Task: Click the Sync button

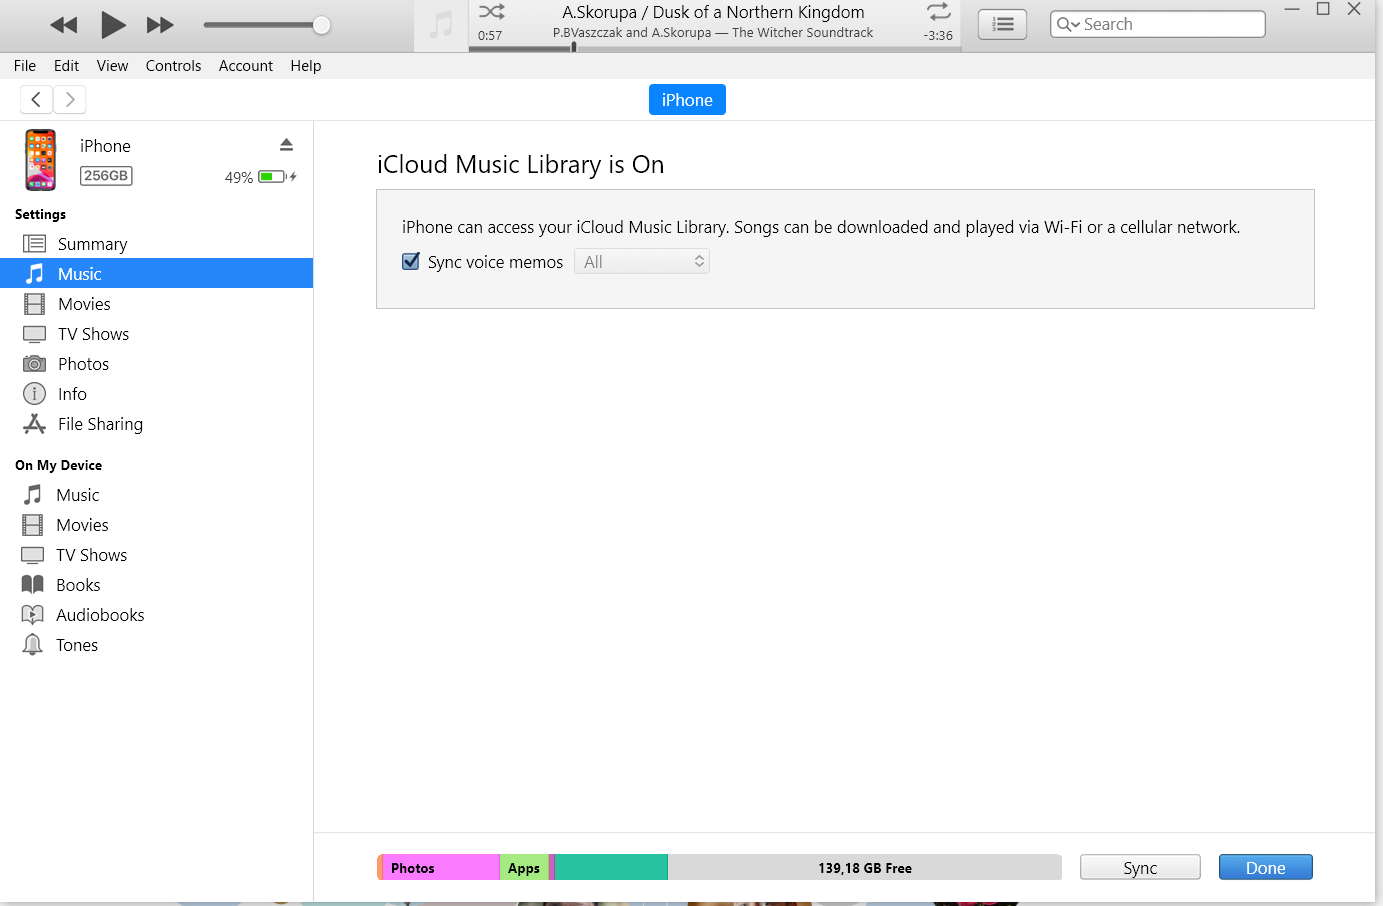Action: (x=1140, y=868)
